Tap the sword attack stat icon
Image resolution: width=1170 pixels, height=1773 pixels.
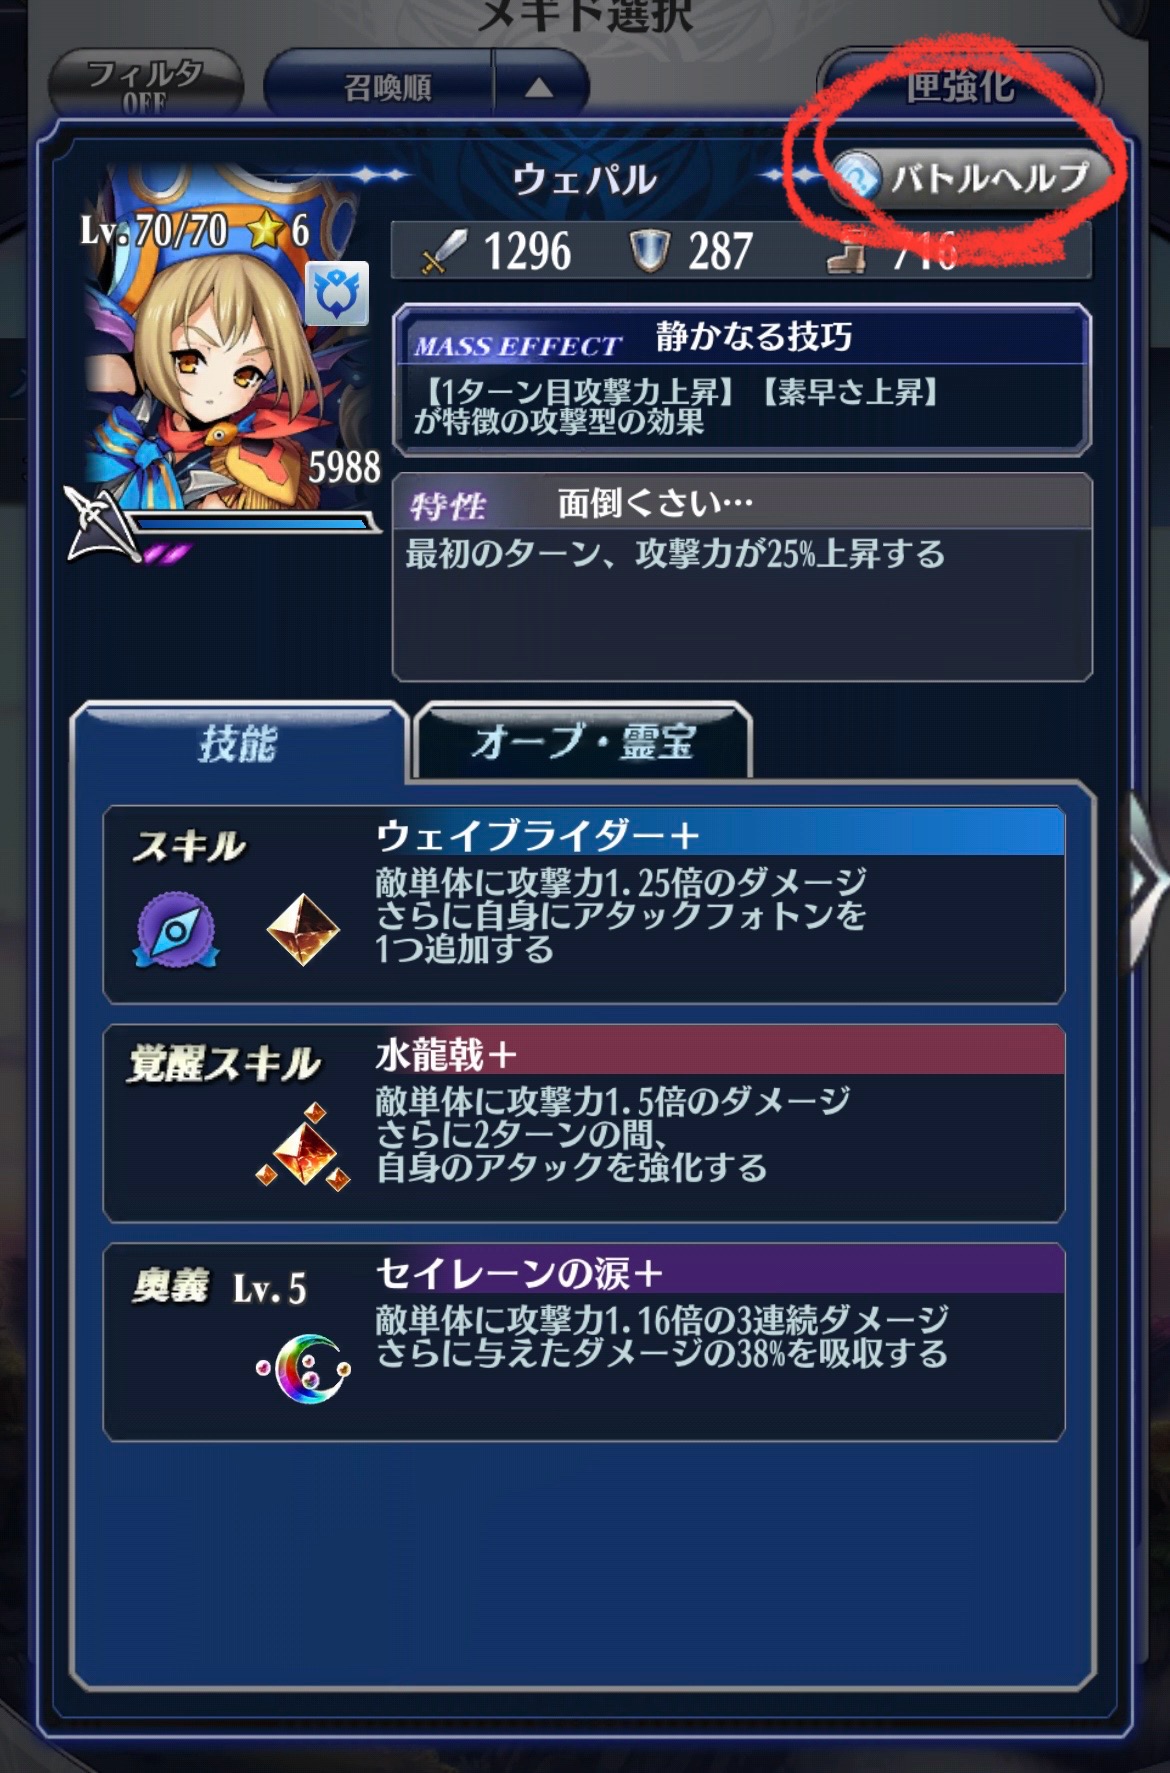click(444, 251)
